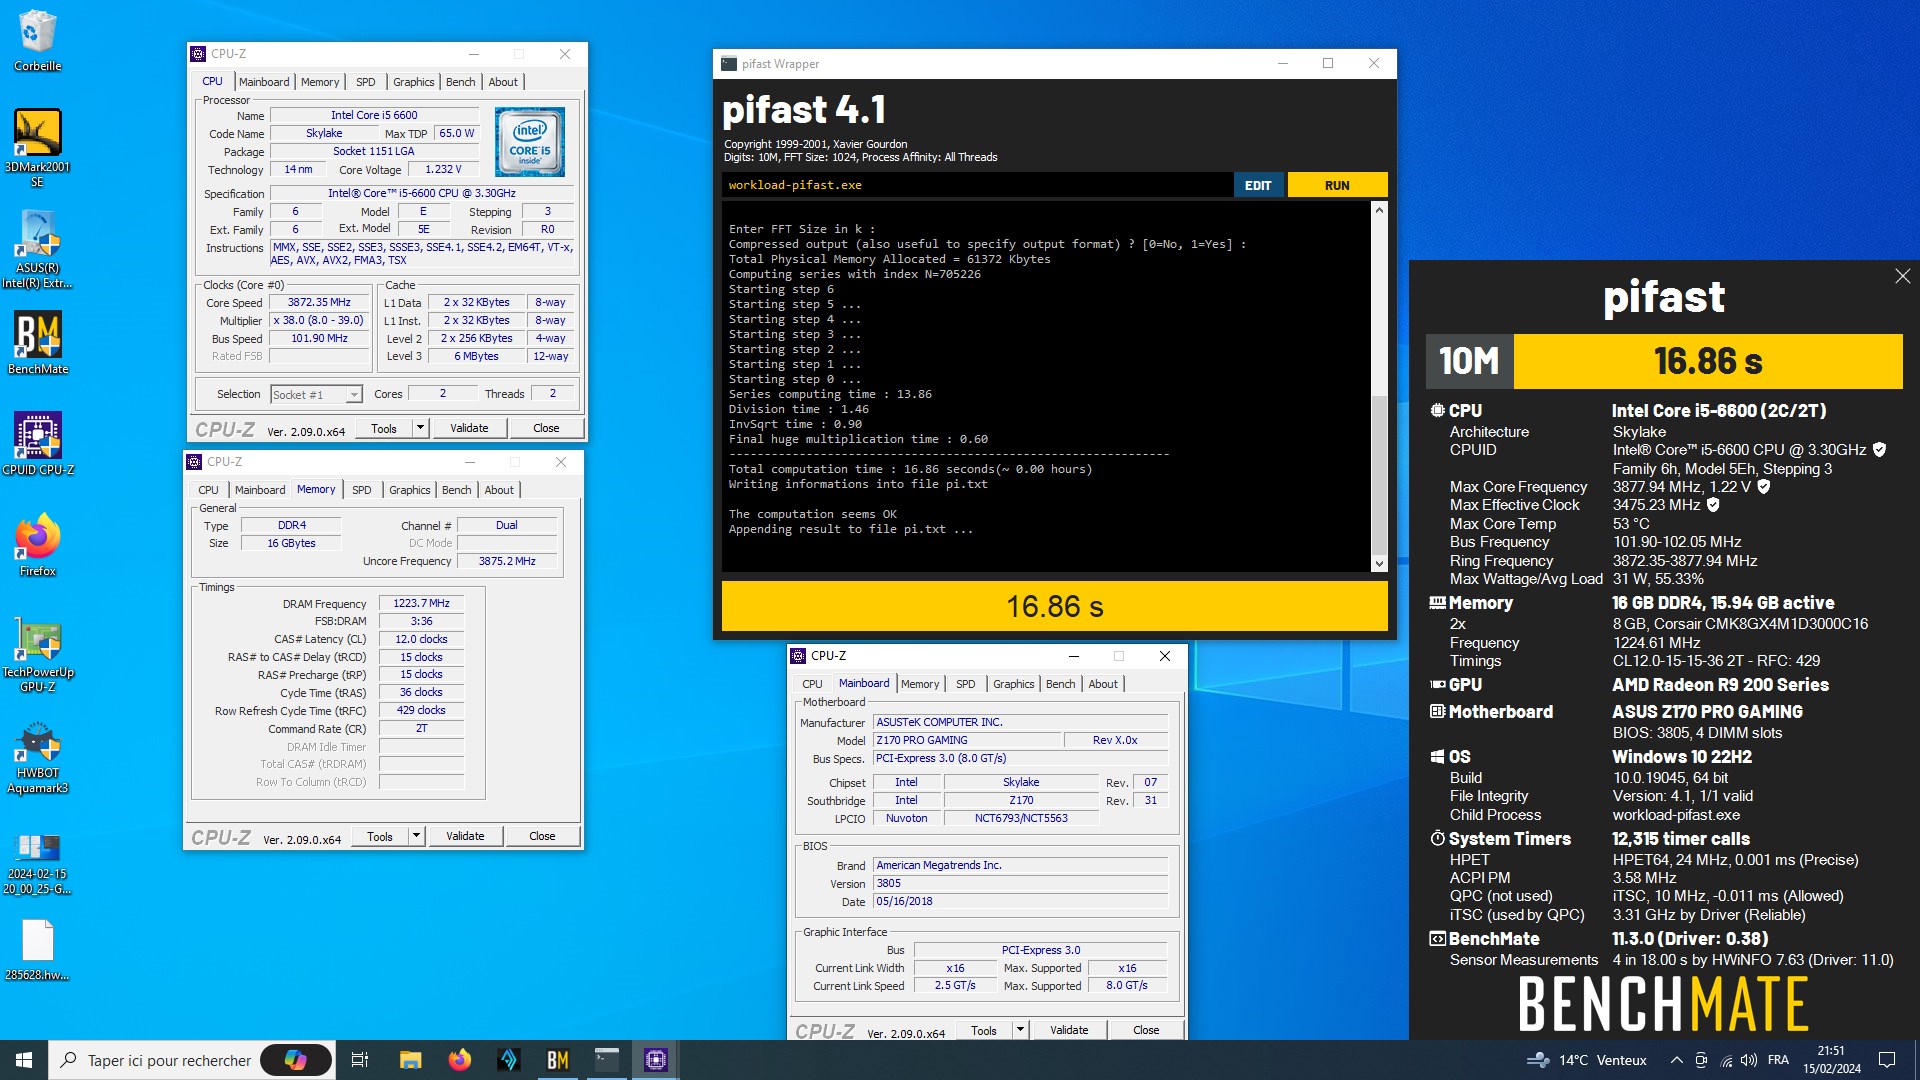Open Task View on the taskbar
This screenshot has height=1080, width=1920.
(360, 1060)
